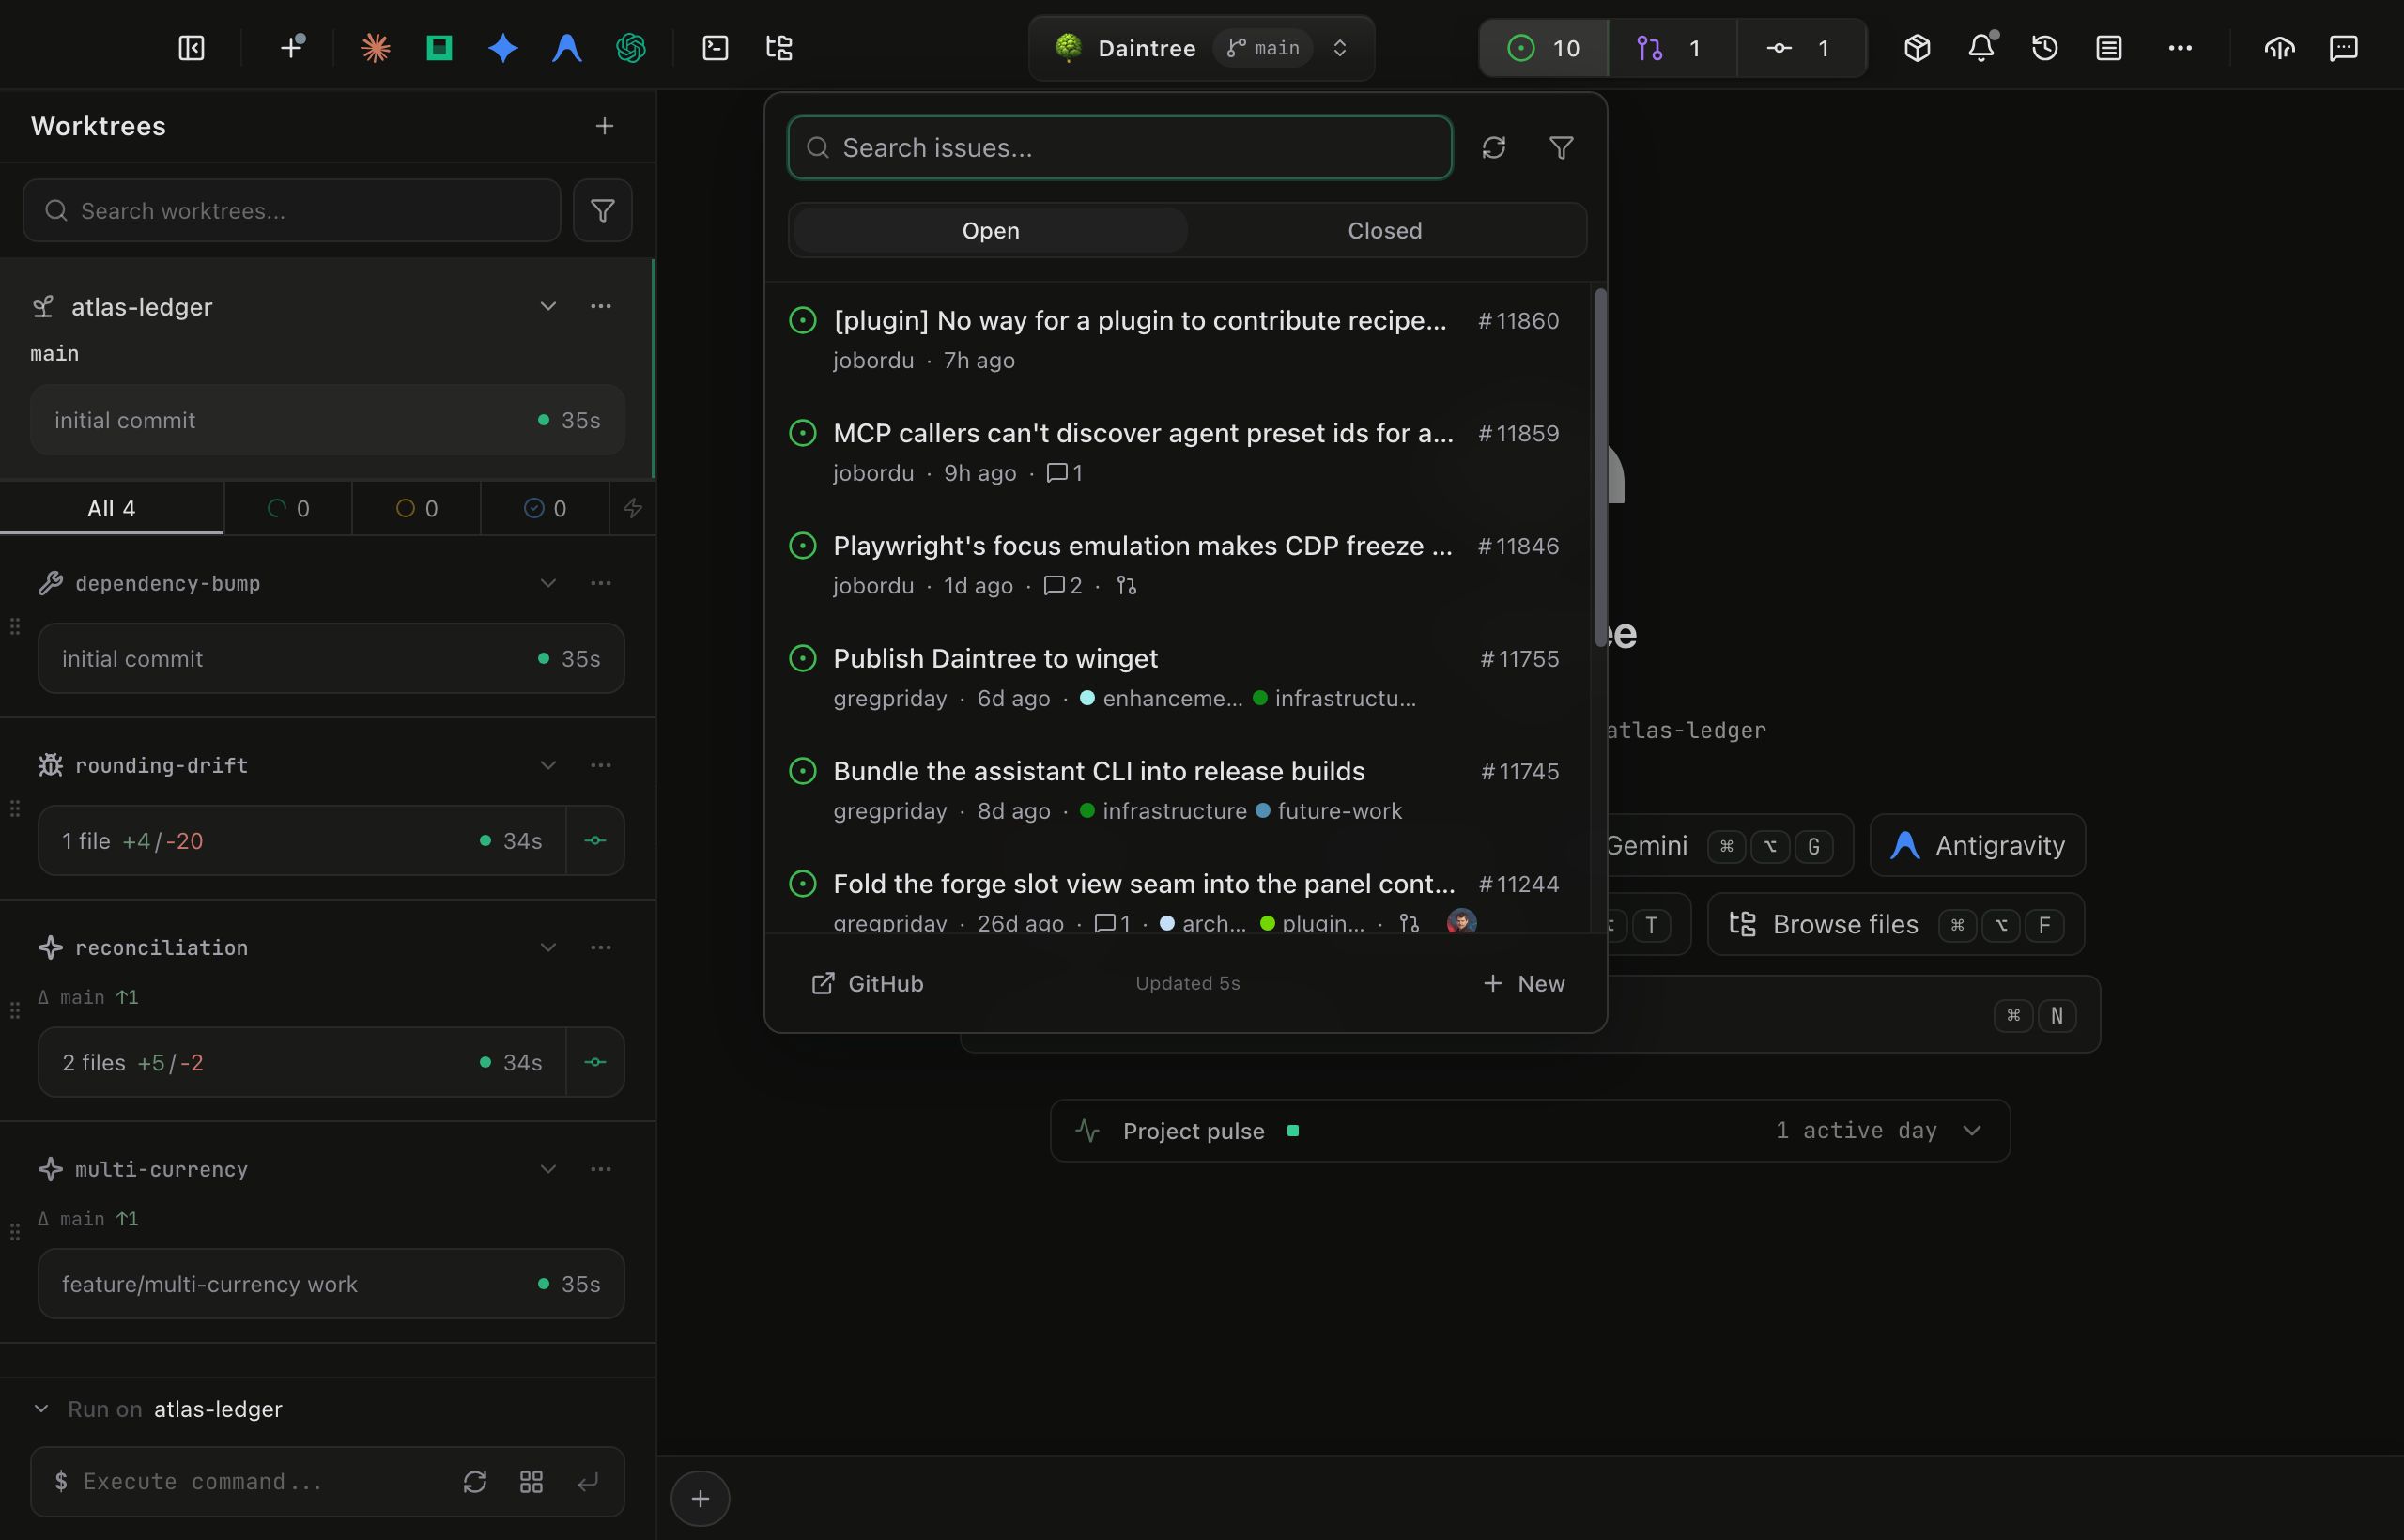The width and height of the screenshot is (2404, 1540).
Task: Expand the Project pulse active day dropdown
Action: click(x=1972, y=1131)
